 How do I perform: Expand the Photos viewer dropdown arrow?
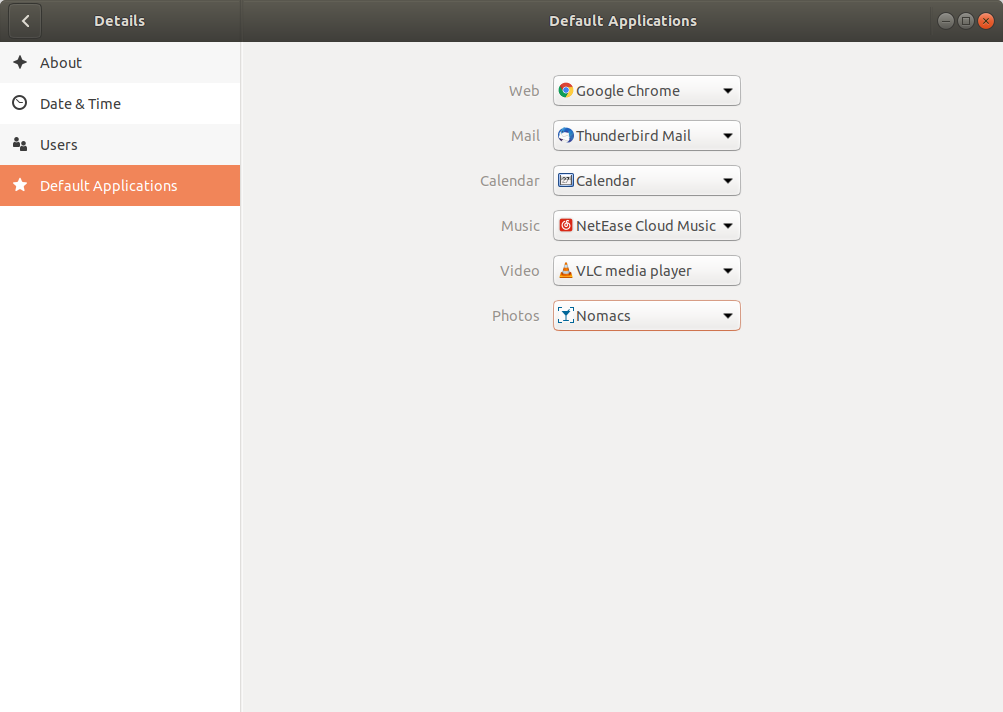(727, 316)
